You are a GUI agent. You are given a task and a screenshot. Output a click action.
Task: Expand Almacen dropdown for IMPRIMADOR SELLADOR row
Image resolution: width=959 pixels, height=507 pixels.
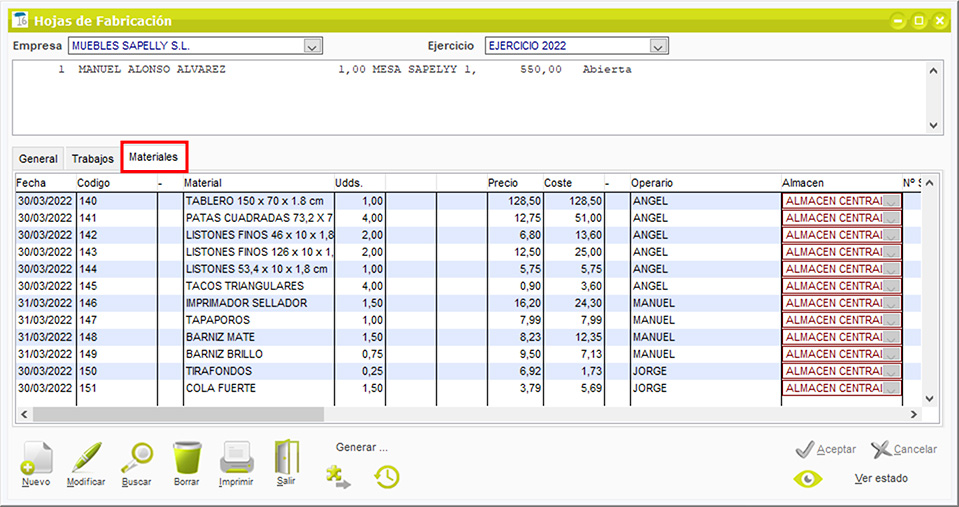click(x=892, y=303)
